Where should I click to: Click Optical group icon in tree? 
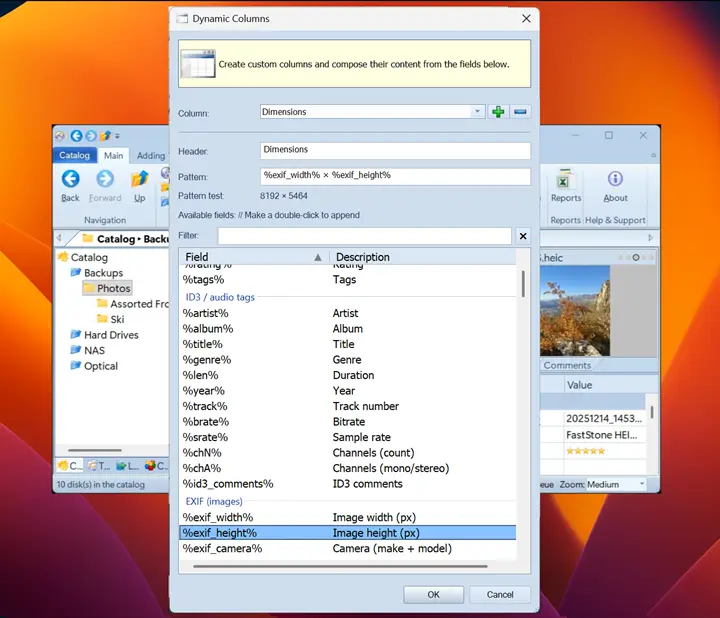coord(76,365)
